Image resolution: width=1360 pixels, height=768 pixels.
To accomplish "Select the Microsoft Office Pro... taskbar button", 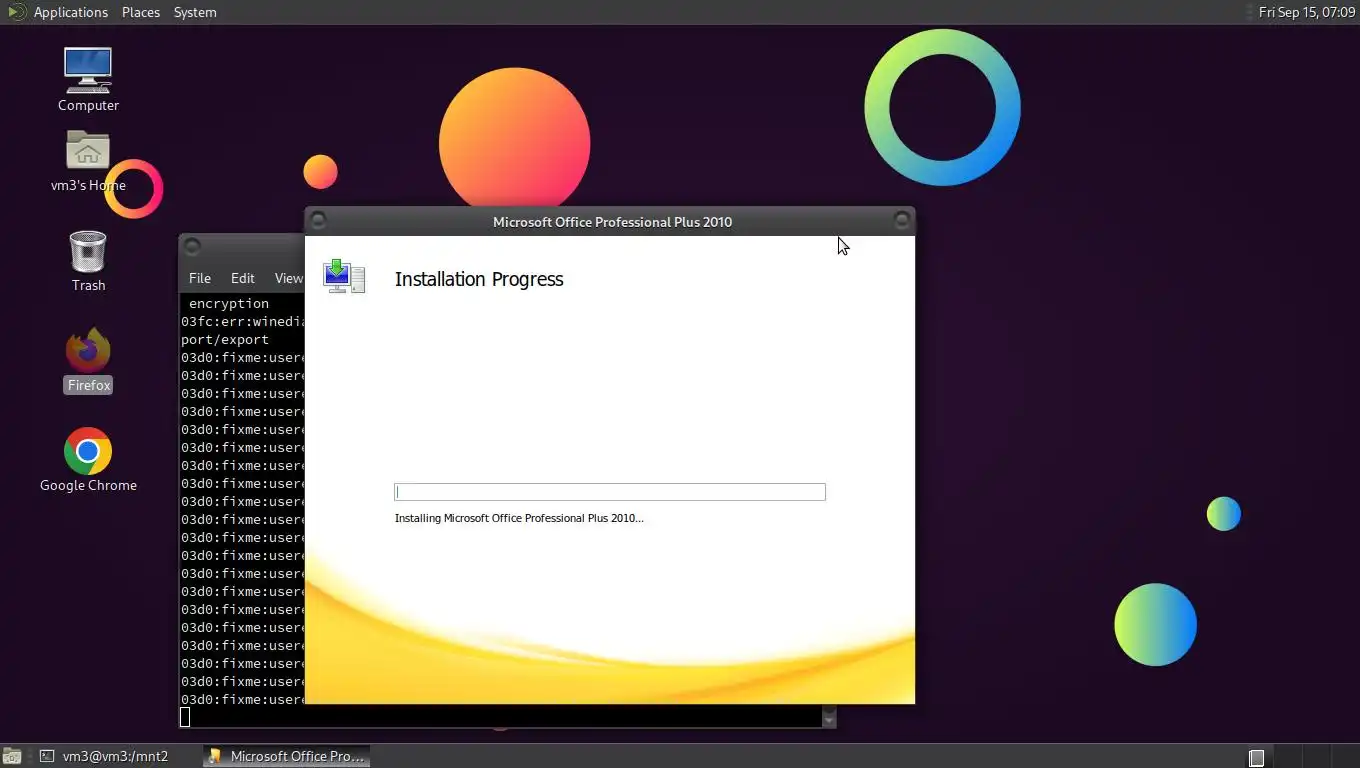I will pyautogui.click(x=287, y=756).
